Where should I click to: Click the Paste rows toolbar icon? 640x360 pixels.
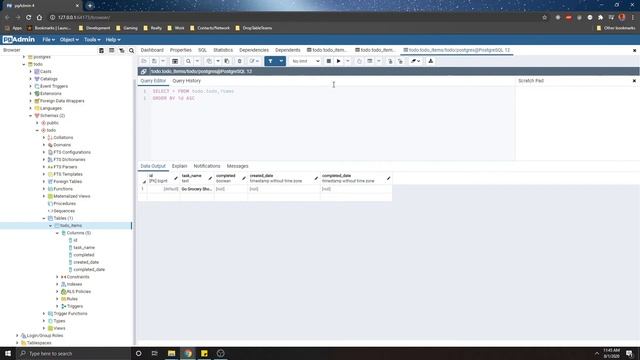(227, 61)
